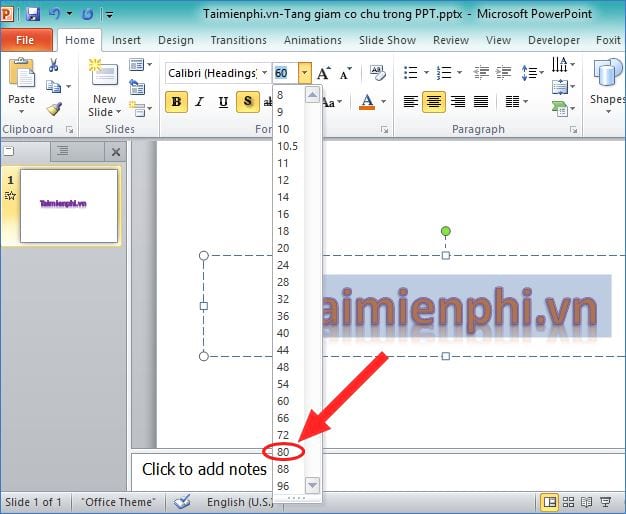
Task: Open the Paragraph dialog launcher
Action: [573, 130]
